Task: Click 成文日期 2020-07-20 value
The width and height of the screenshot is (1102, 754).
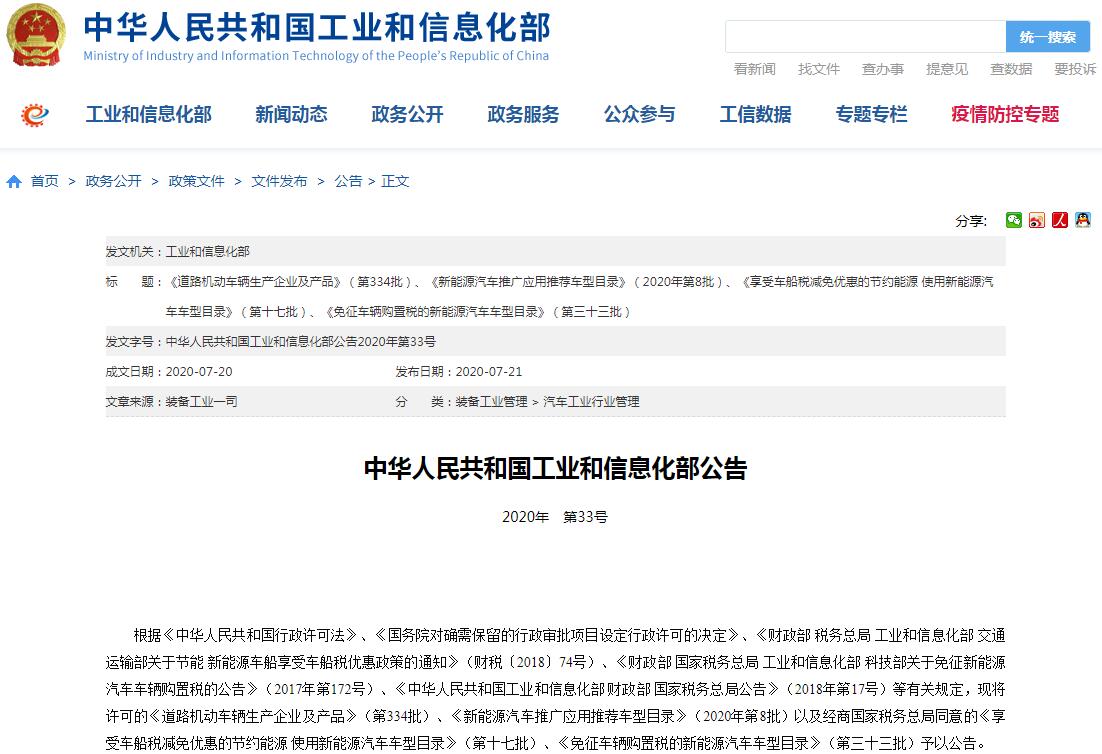Action: [x=199, y=372]
